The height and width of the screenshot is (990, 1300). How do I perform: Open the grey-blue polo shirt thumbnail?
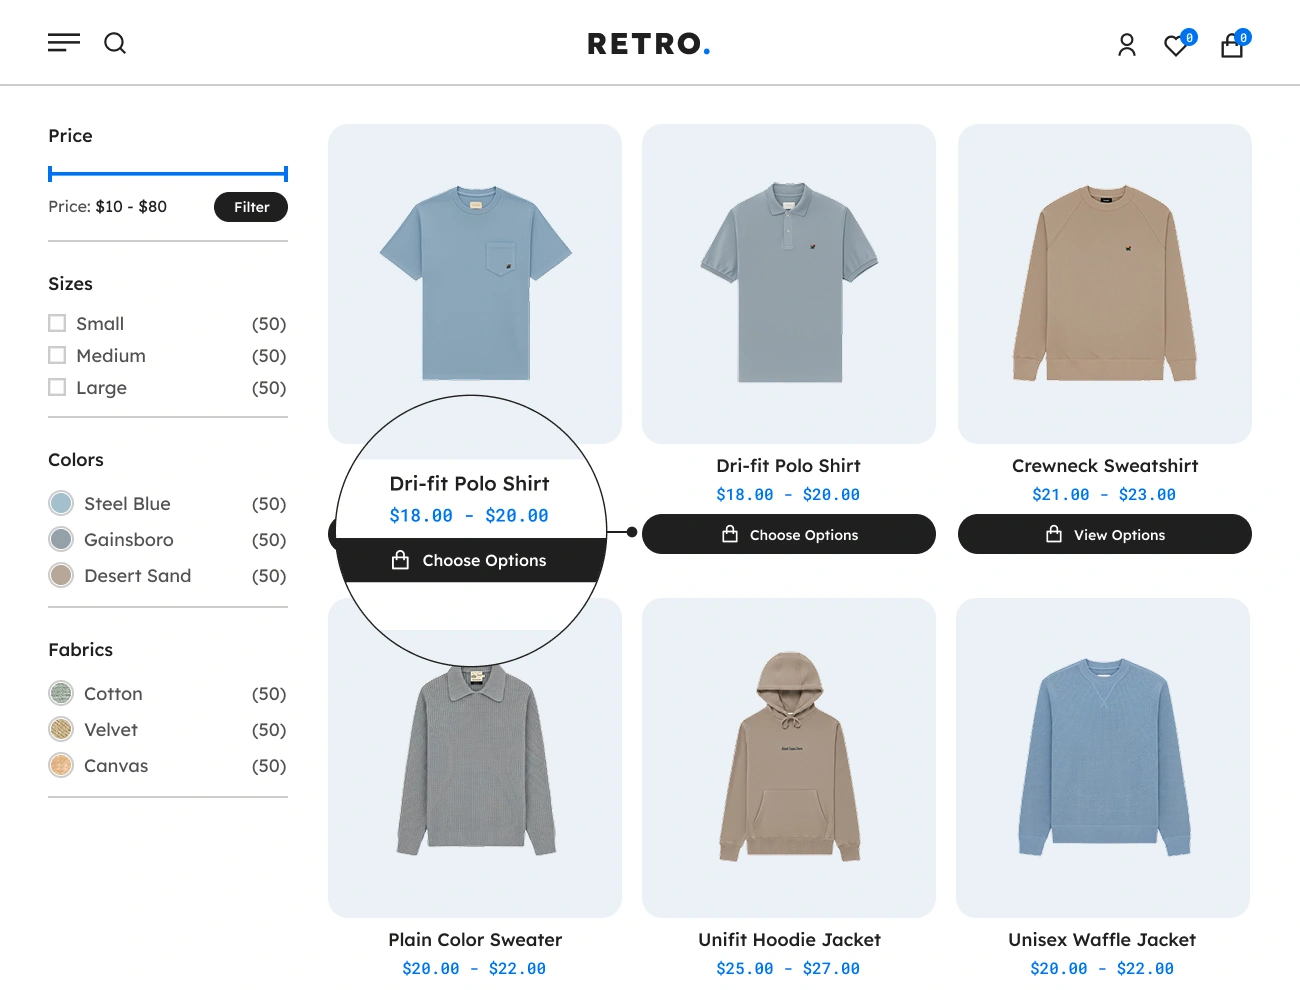coord(789,284)
